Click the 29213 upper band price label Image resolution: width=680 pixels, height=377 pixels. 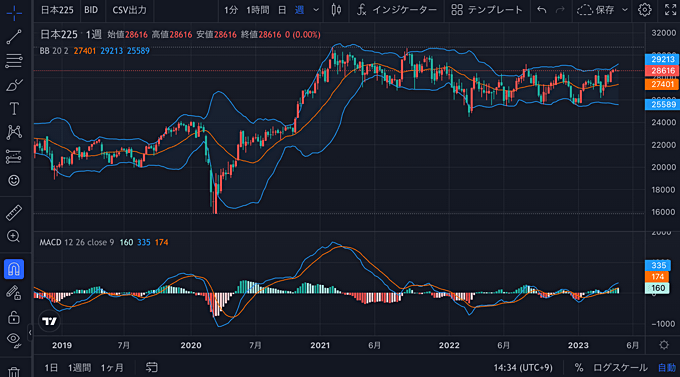[x=662, y=59]
